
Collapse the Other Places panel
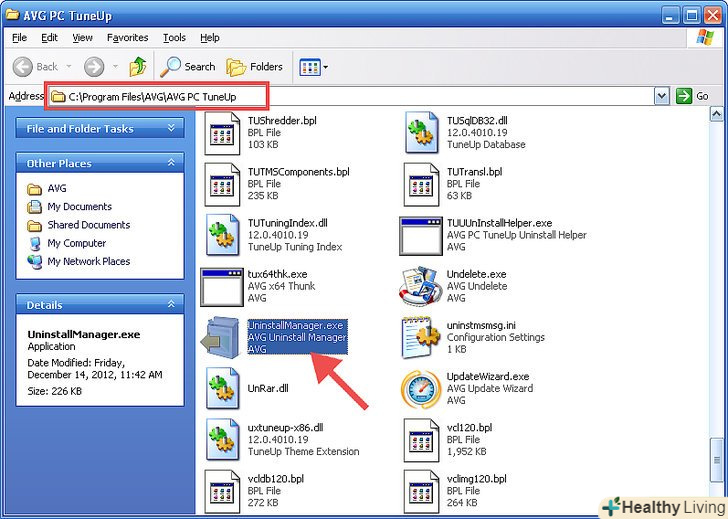click(171, 162)
